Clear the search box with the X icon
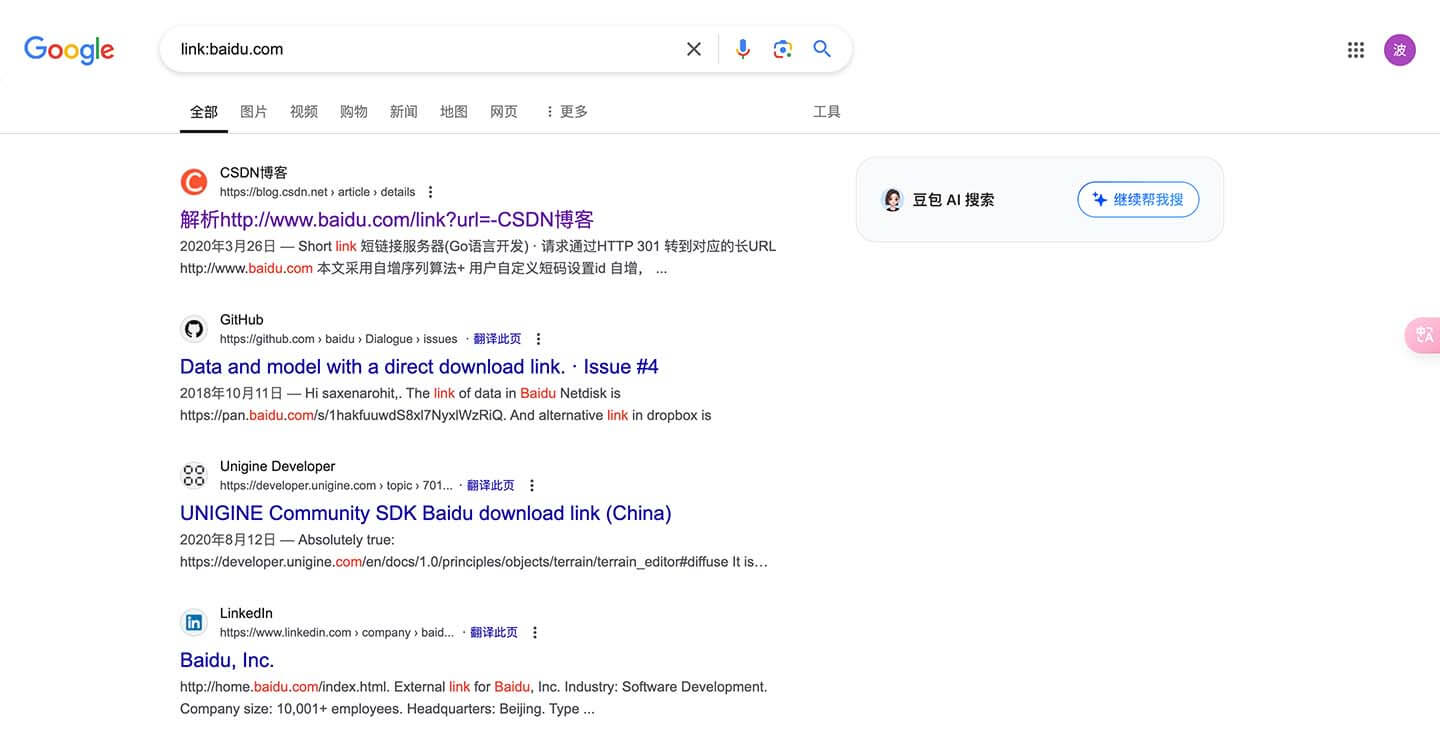This screenshot has width=1440, height=754. tap(694, 49)
